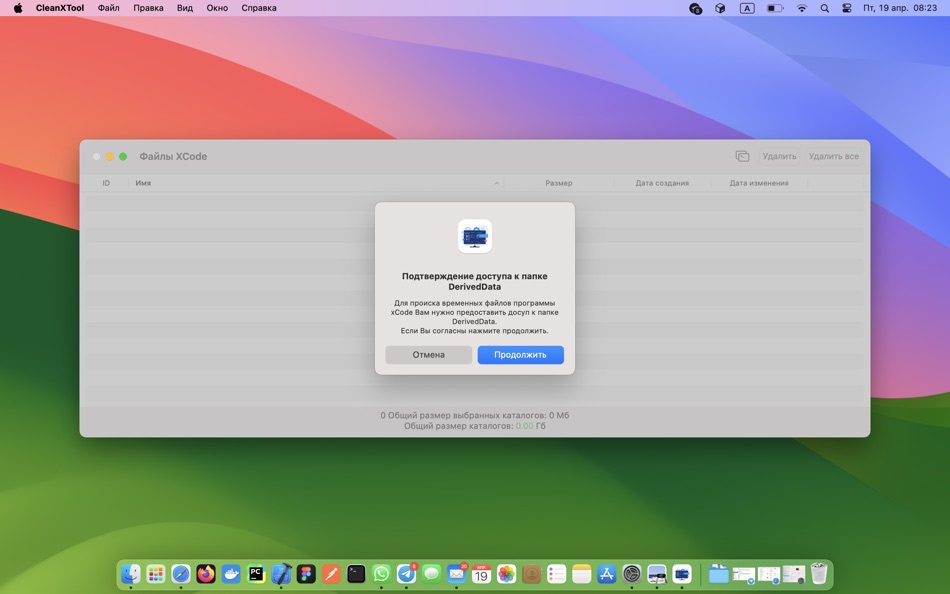The image size is (950, 594).
Task: Click the sort arrow in the Имя column
Action: pos(496,183)
